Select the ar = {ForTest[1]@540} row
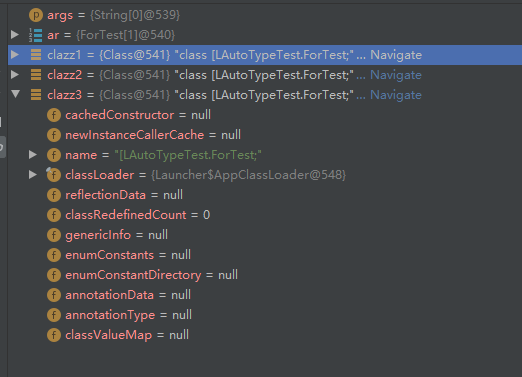This screenshot has height=377, width=522. 265,35
